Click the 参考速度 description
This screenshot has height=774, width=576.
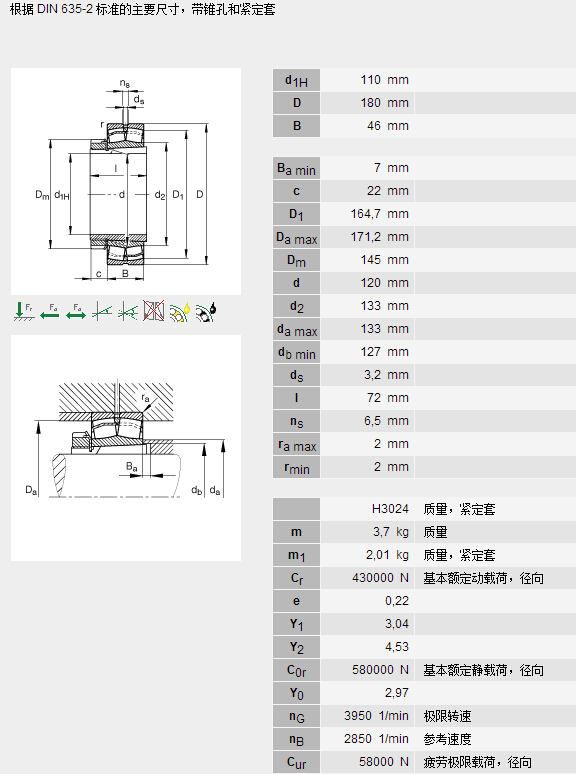[447, 739]
